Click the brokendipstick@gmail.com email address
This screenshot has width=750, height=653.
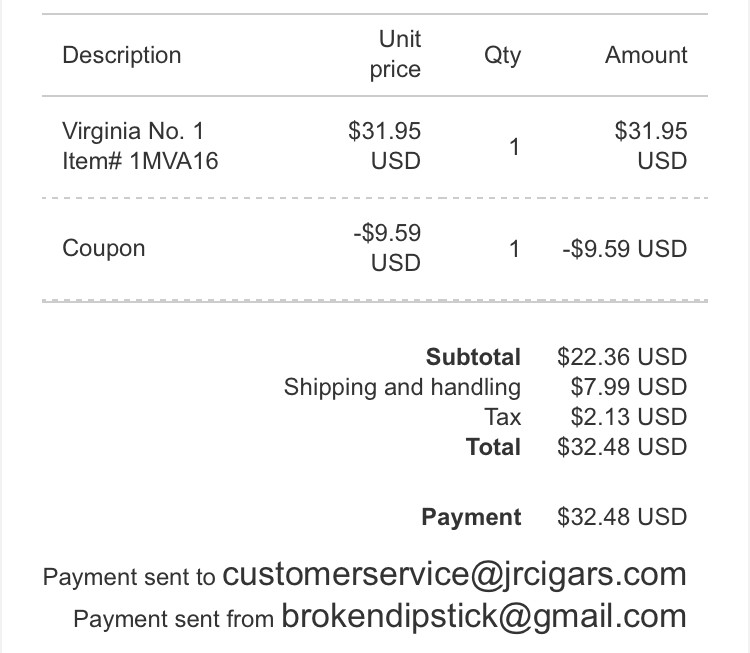click(x=484, y=616)
